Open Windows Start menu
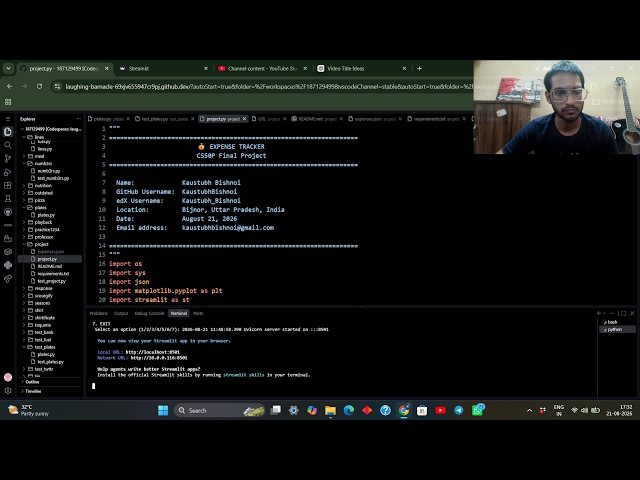 click(x=163, y=410)
